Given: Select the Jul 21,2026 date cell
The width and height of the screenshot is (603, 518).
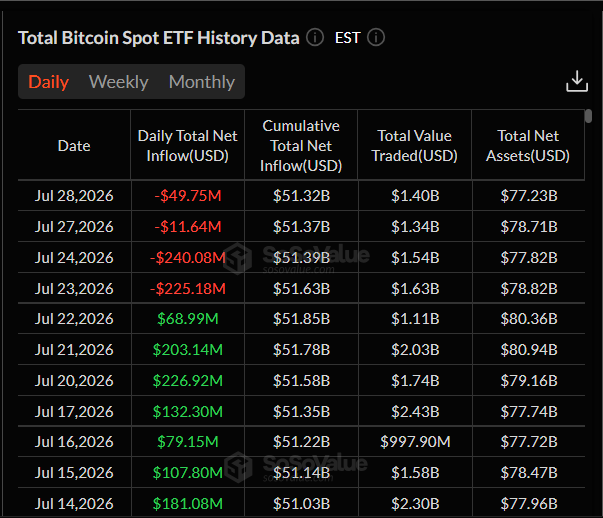Looking at the screenshot, I should coord(74,350).
